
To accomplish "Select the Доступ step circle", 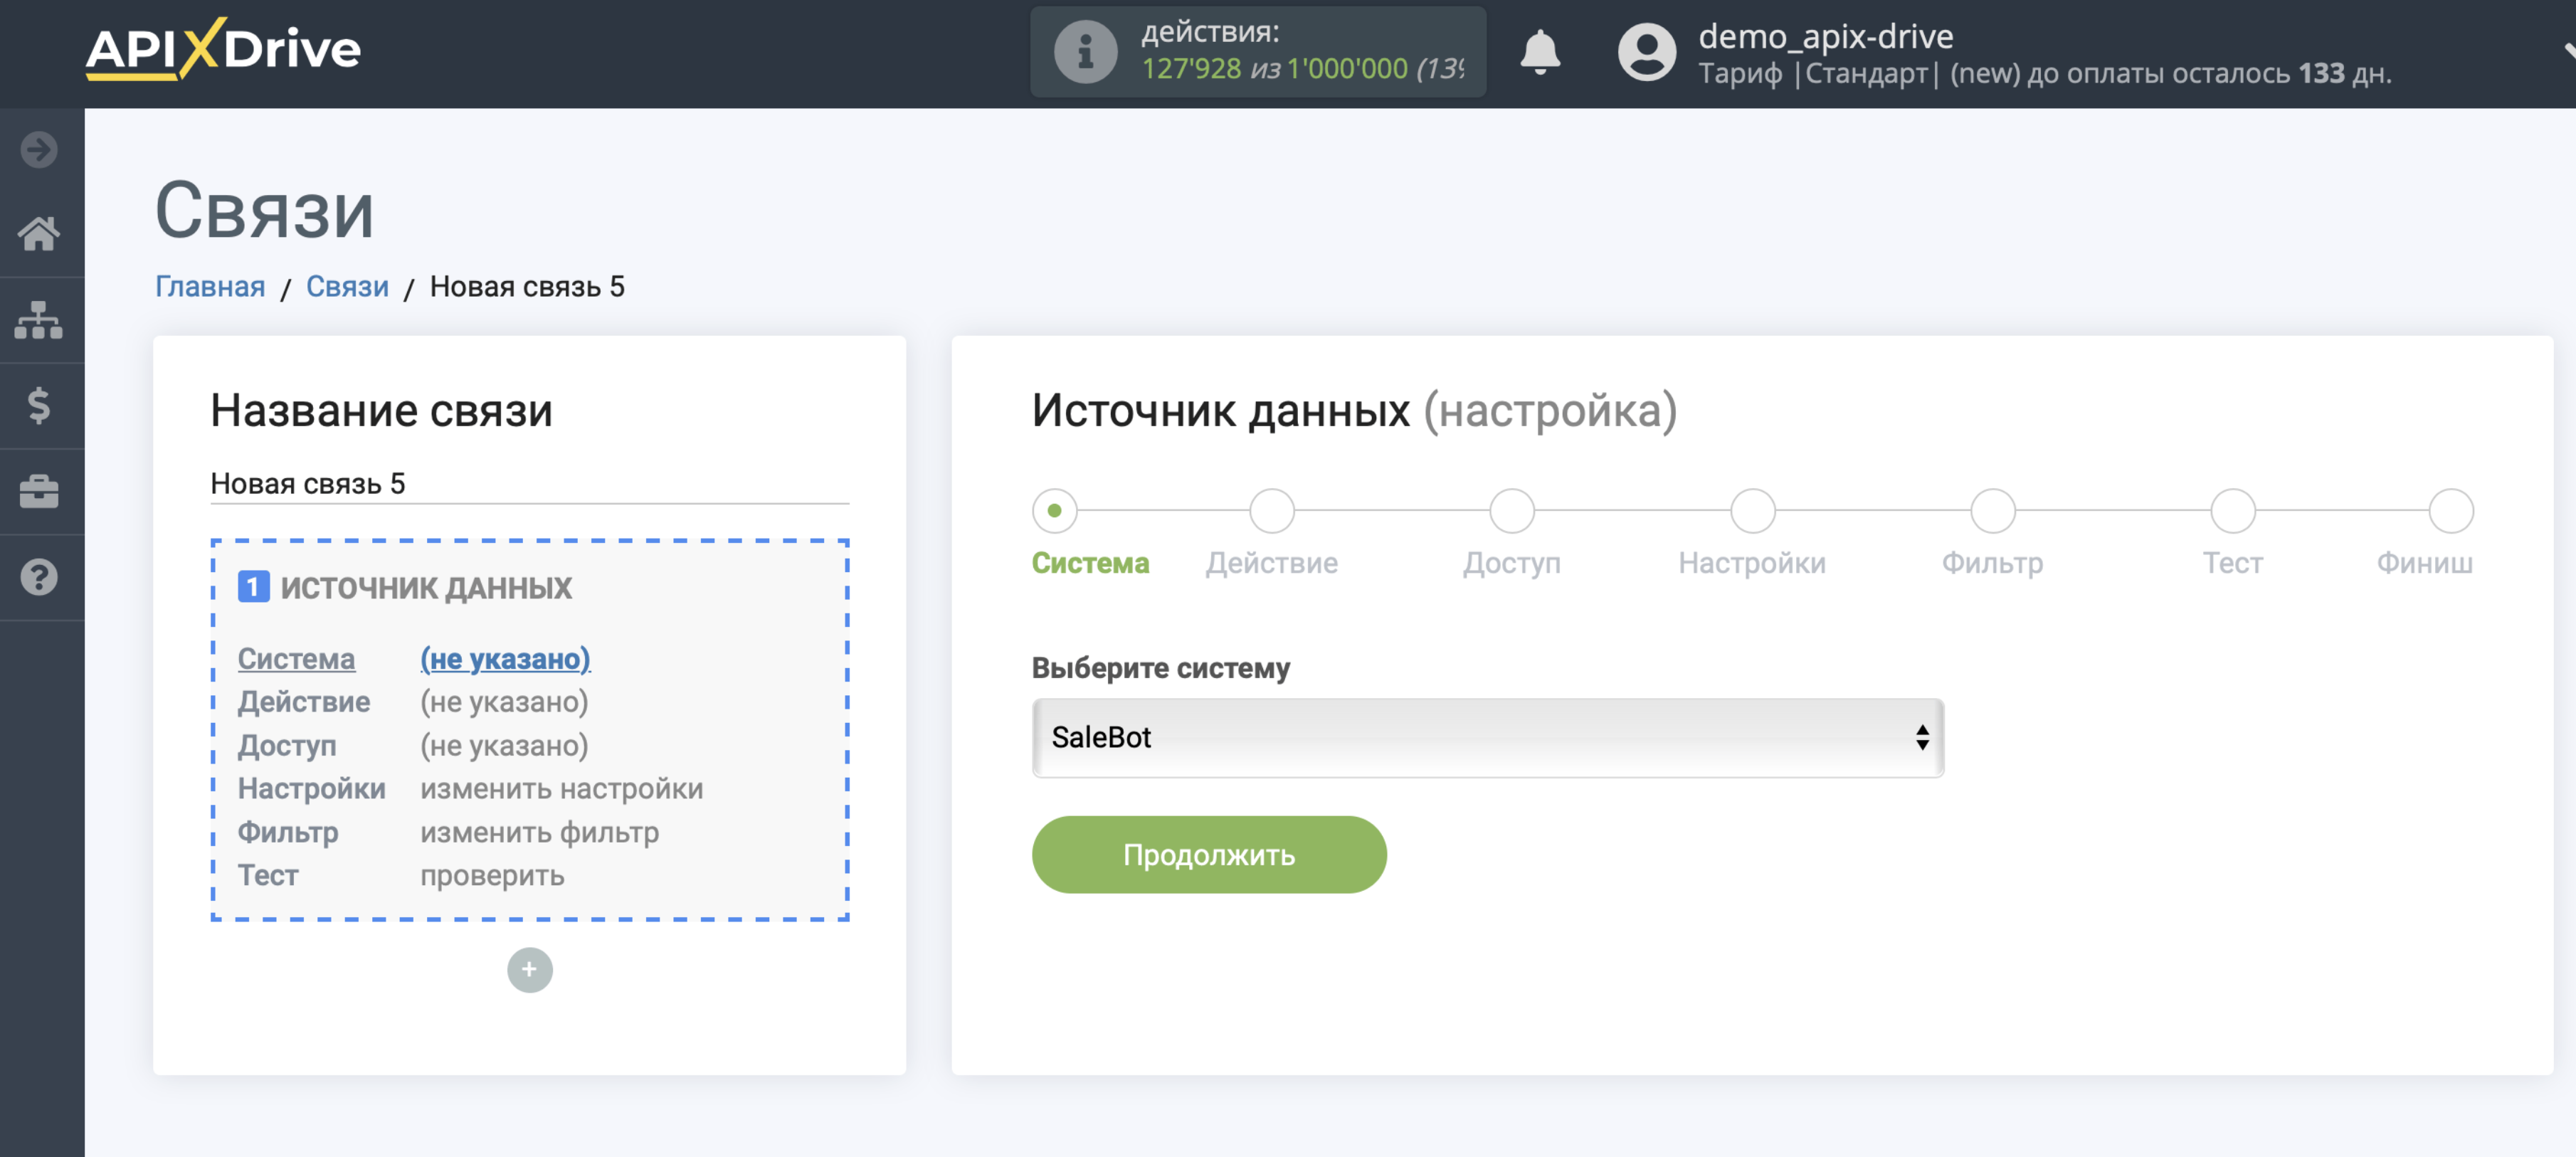I will click(x=1512, y=511).
